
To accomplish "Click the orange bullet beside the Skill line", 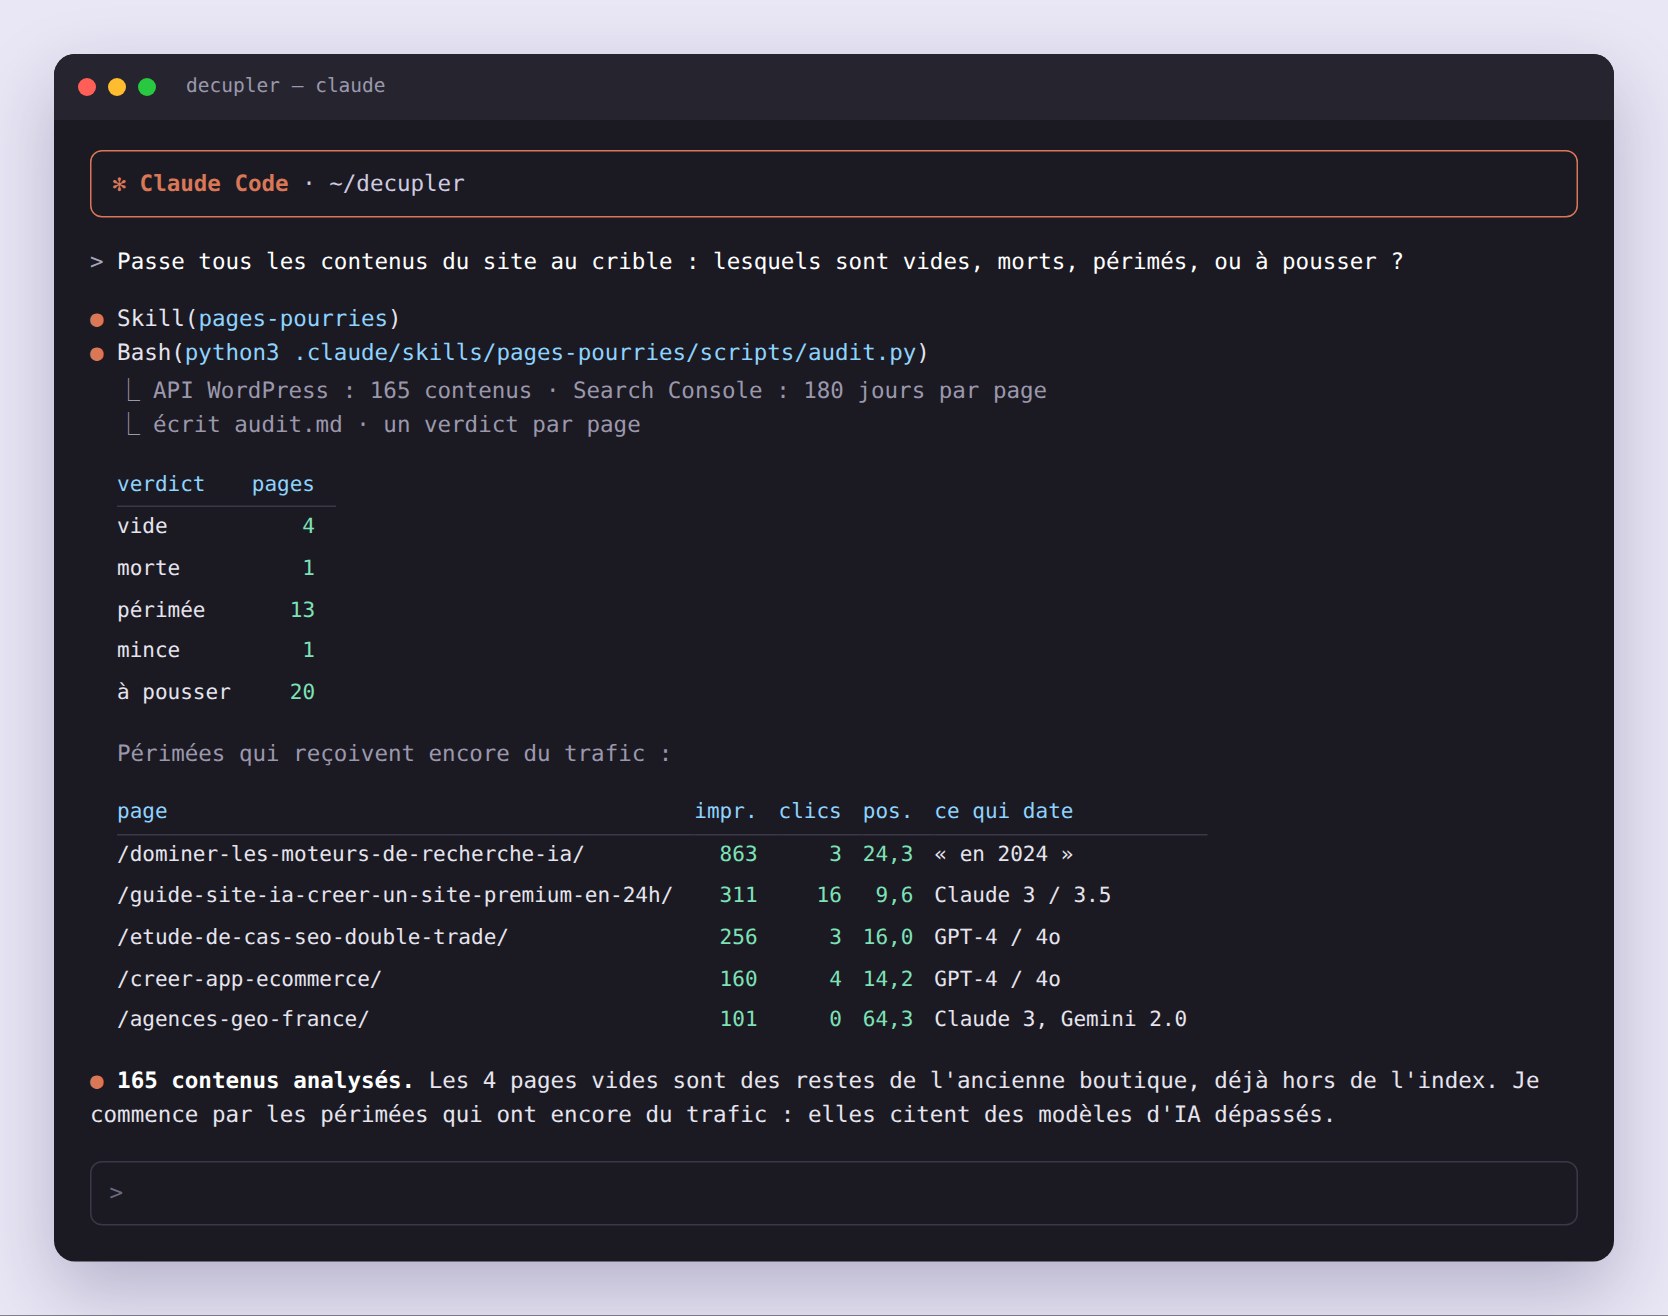I will (97, 320).
